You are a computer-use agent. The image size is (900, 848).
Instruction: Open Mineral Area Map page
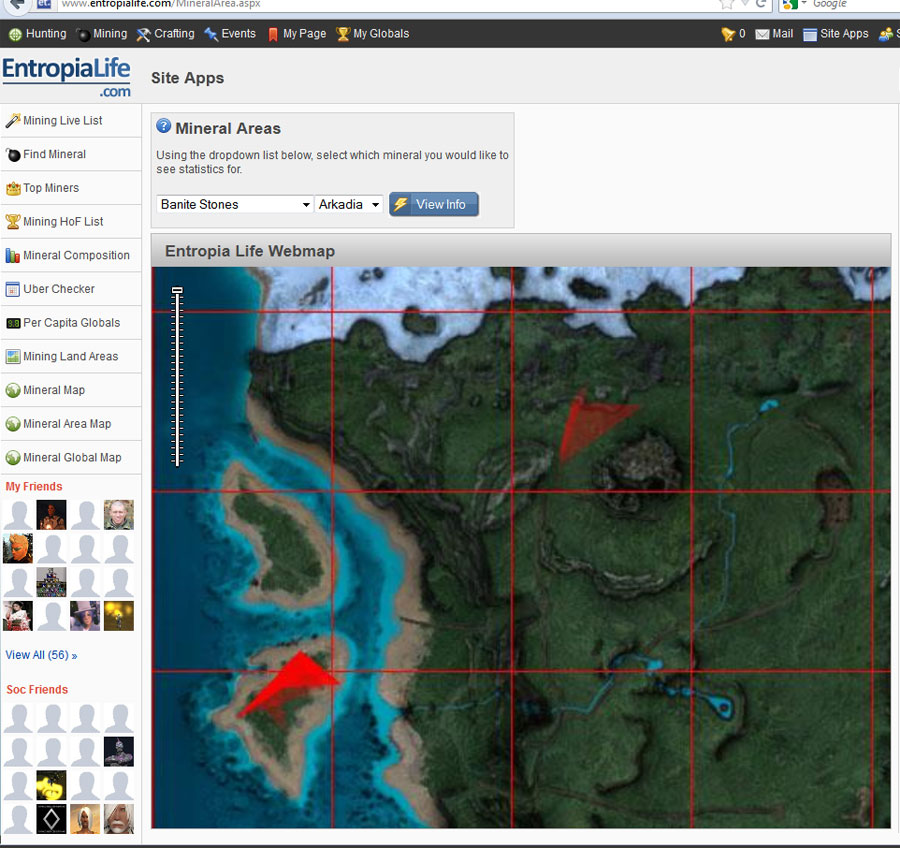[x=67, y=424]
